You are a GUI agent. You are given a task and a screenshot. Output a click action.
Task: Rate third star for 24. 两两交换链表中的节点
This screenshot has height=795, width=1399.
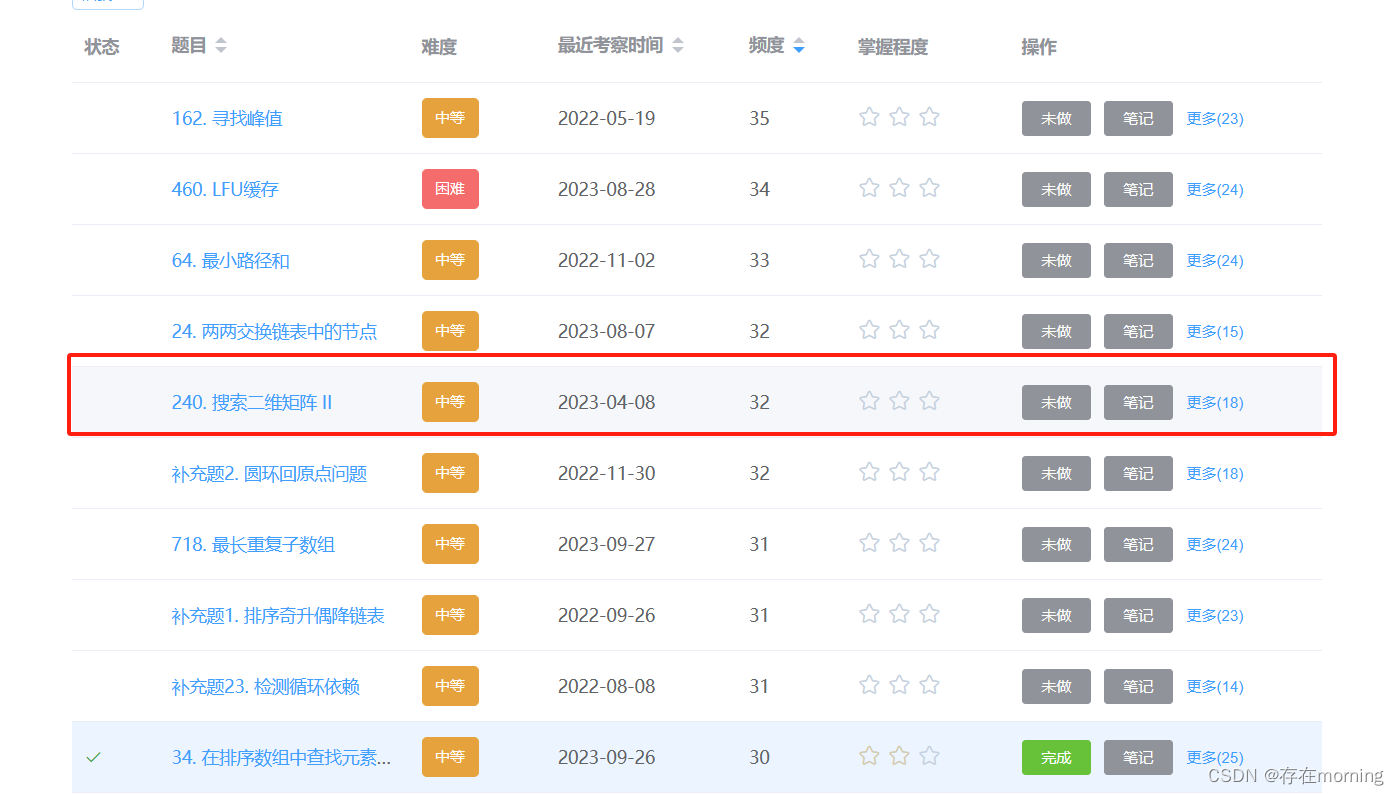(x=929, y=330)
